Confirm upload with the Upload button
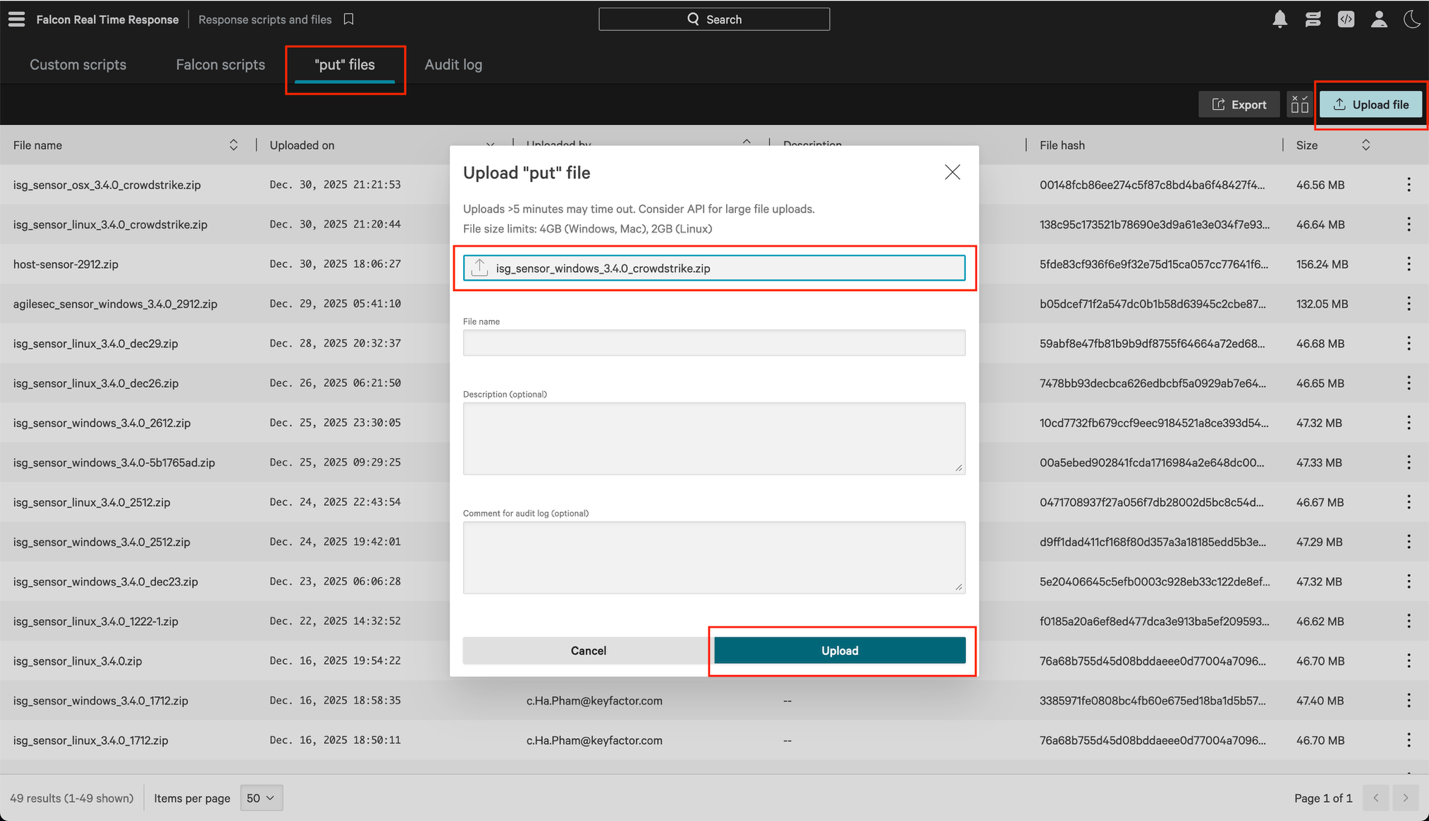The image size is (1429, 821). [840, 650]
